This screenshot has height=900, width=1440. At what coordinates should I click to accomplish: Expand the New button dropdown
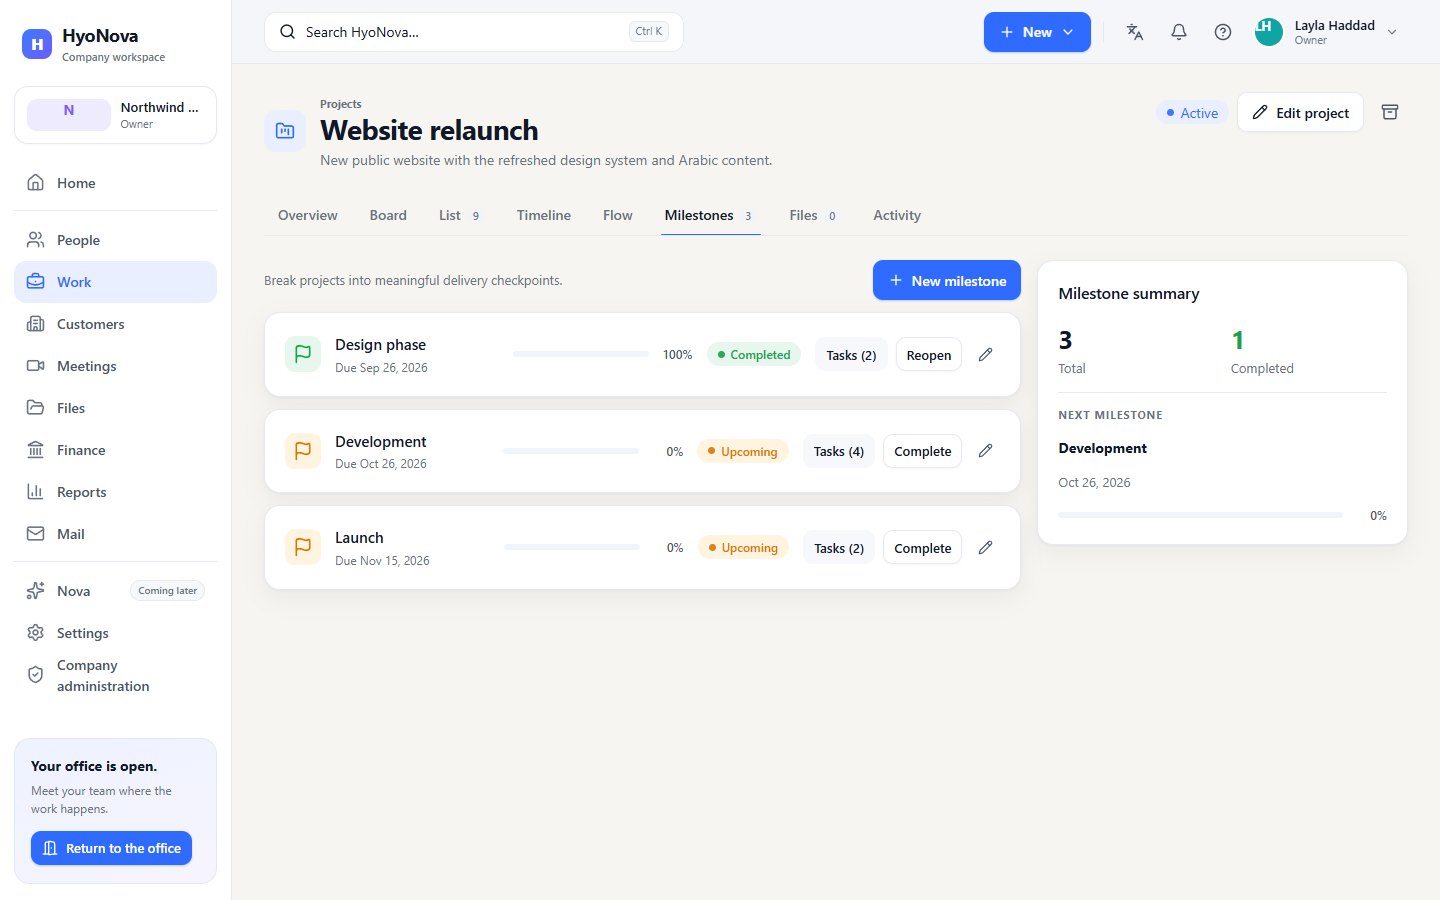(1037, 32)
